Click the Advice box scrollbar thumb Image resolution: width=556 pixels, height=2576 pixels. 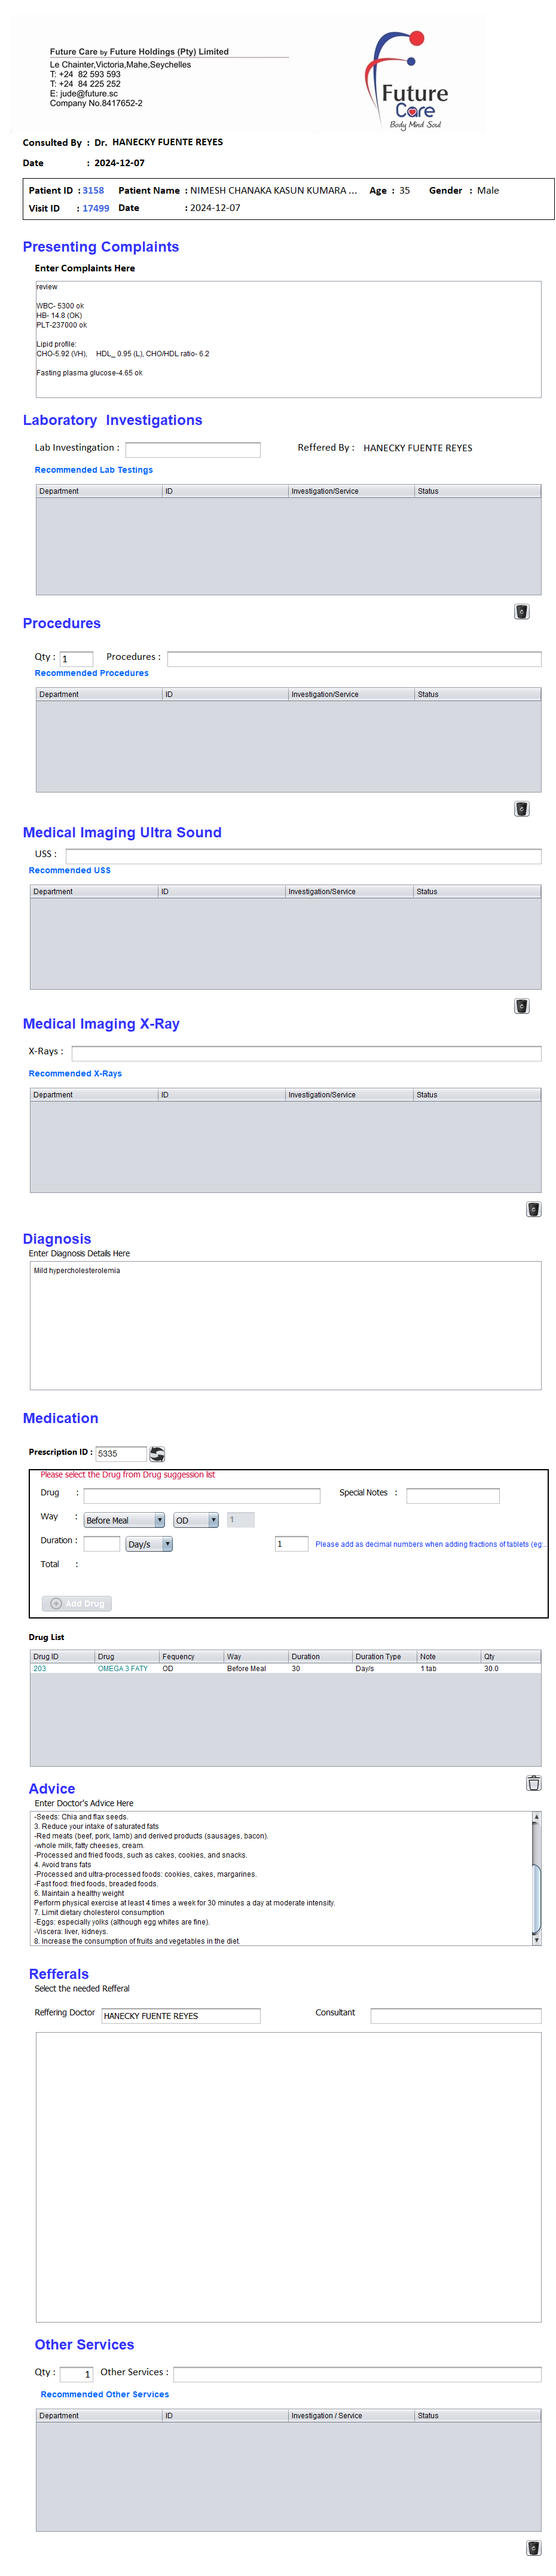tap(536, 1890)
